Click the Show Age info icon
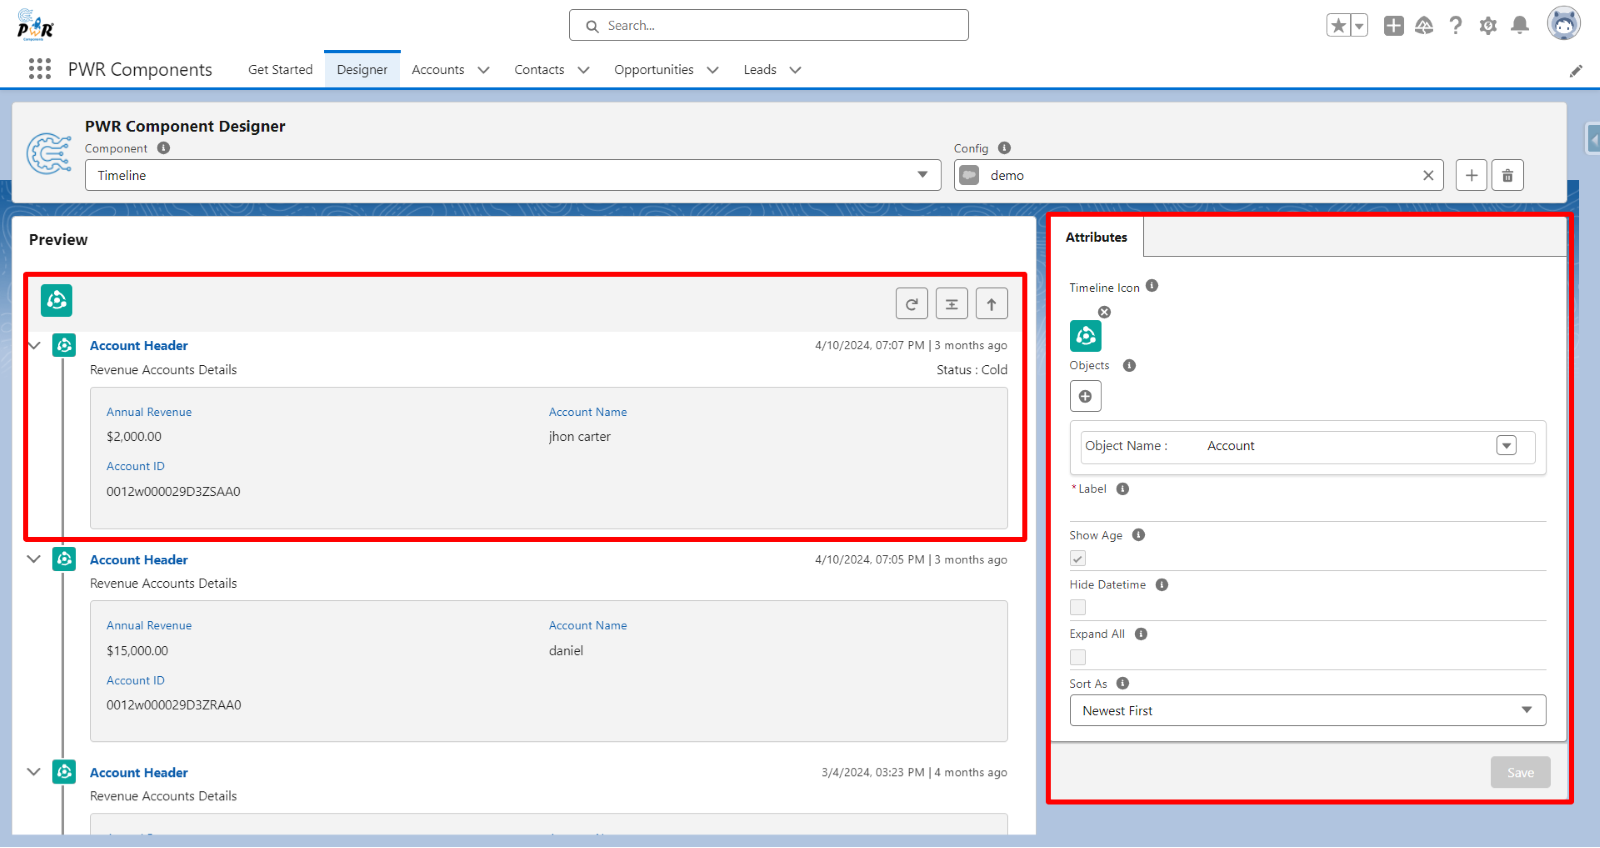Viewport: 1600px width, 848px height. 1138,535
